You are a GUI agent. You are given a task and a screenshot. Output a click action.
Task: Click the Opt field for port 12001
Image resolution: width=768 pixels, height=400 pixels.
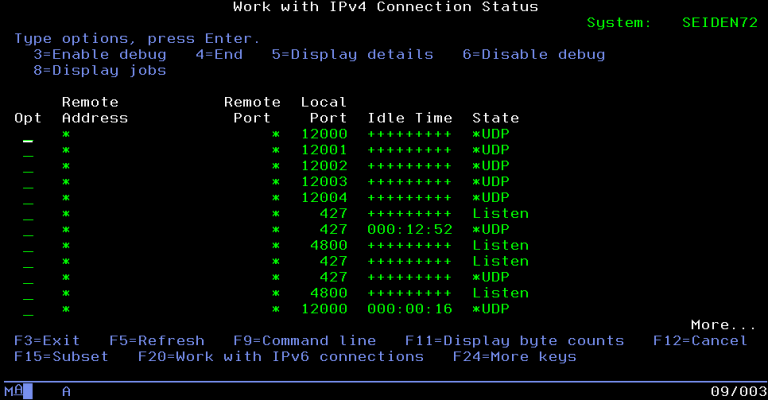[28, 150]
